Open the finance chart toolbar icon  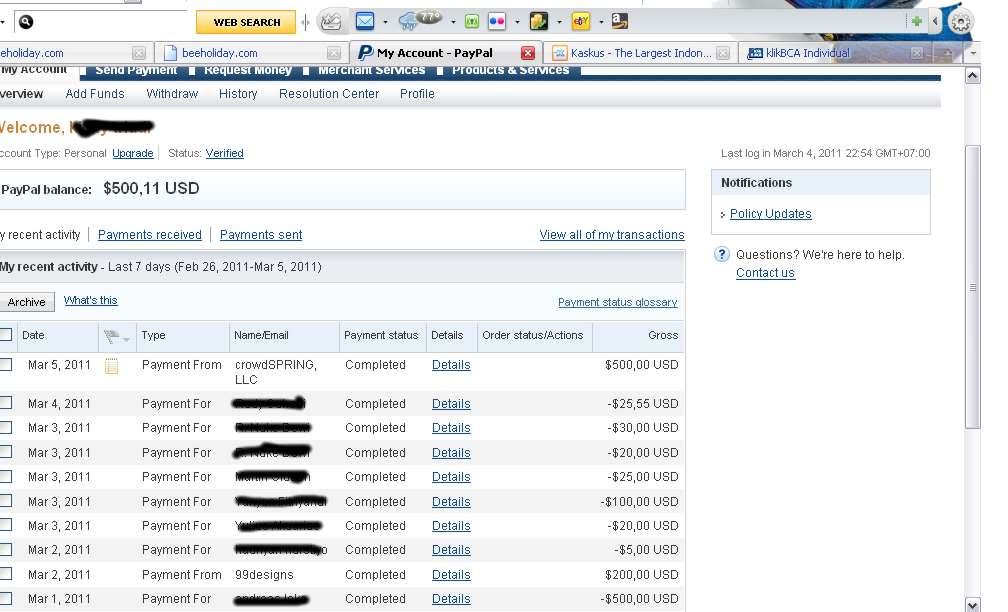(x=330, y=22)
